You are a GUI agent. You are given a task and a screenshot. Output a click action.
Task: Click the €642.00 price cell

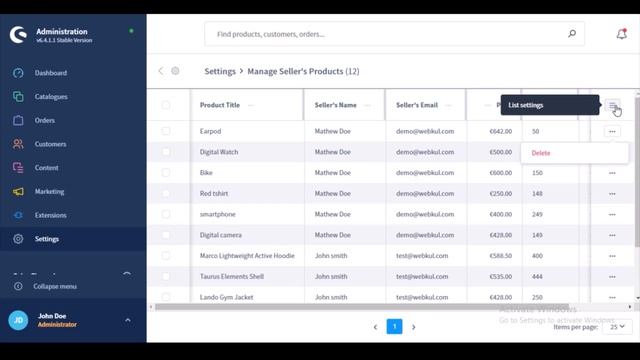click(500, 131)
